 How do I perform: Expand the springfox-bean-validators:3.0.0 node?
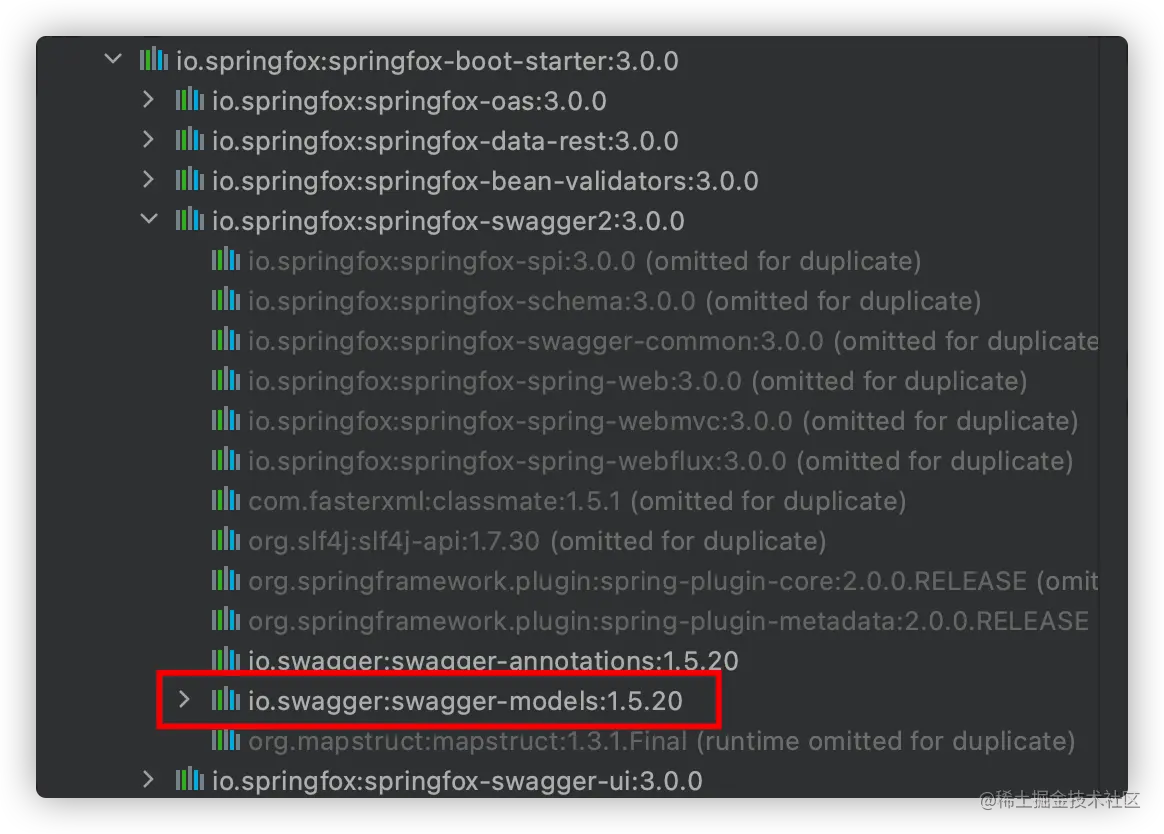tap(148, 180)
